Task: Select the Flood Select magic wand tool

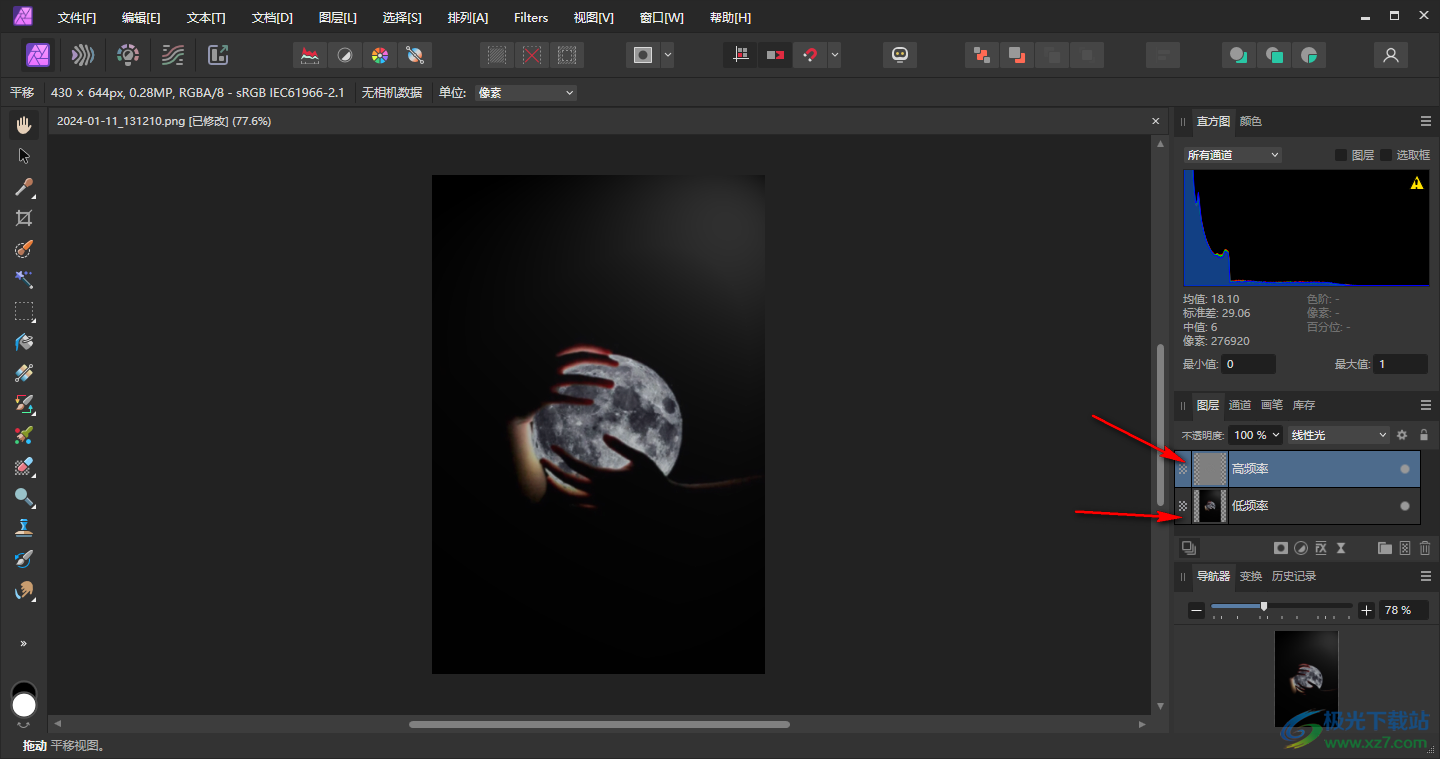Action: tap(24, 280)
